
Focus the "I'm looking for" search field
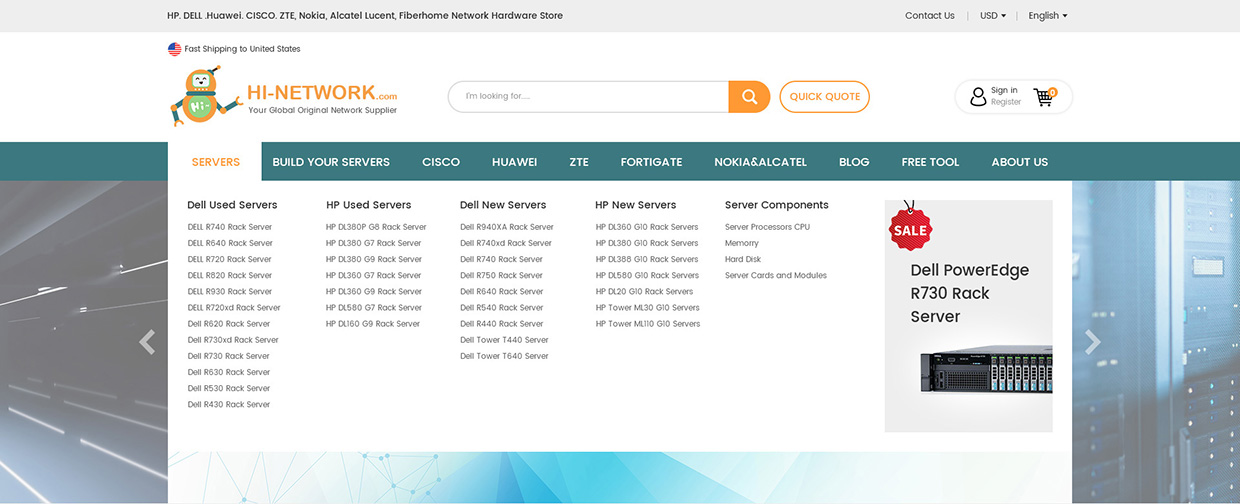[588, 97]
